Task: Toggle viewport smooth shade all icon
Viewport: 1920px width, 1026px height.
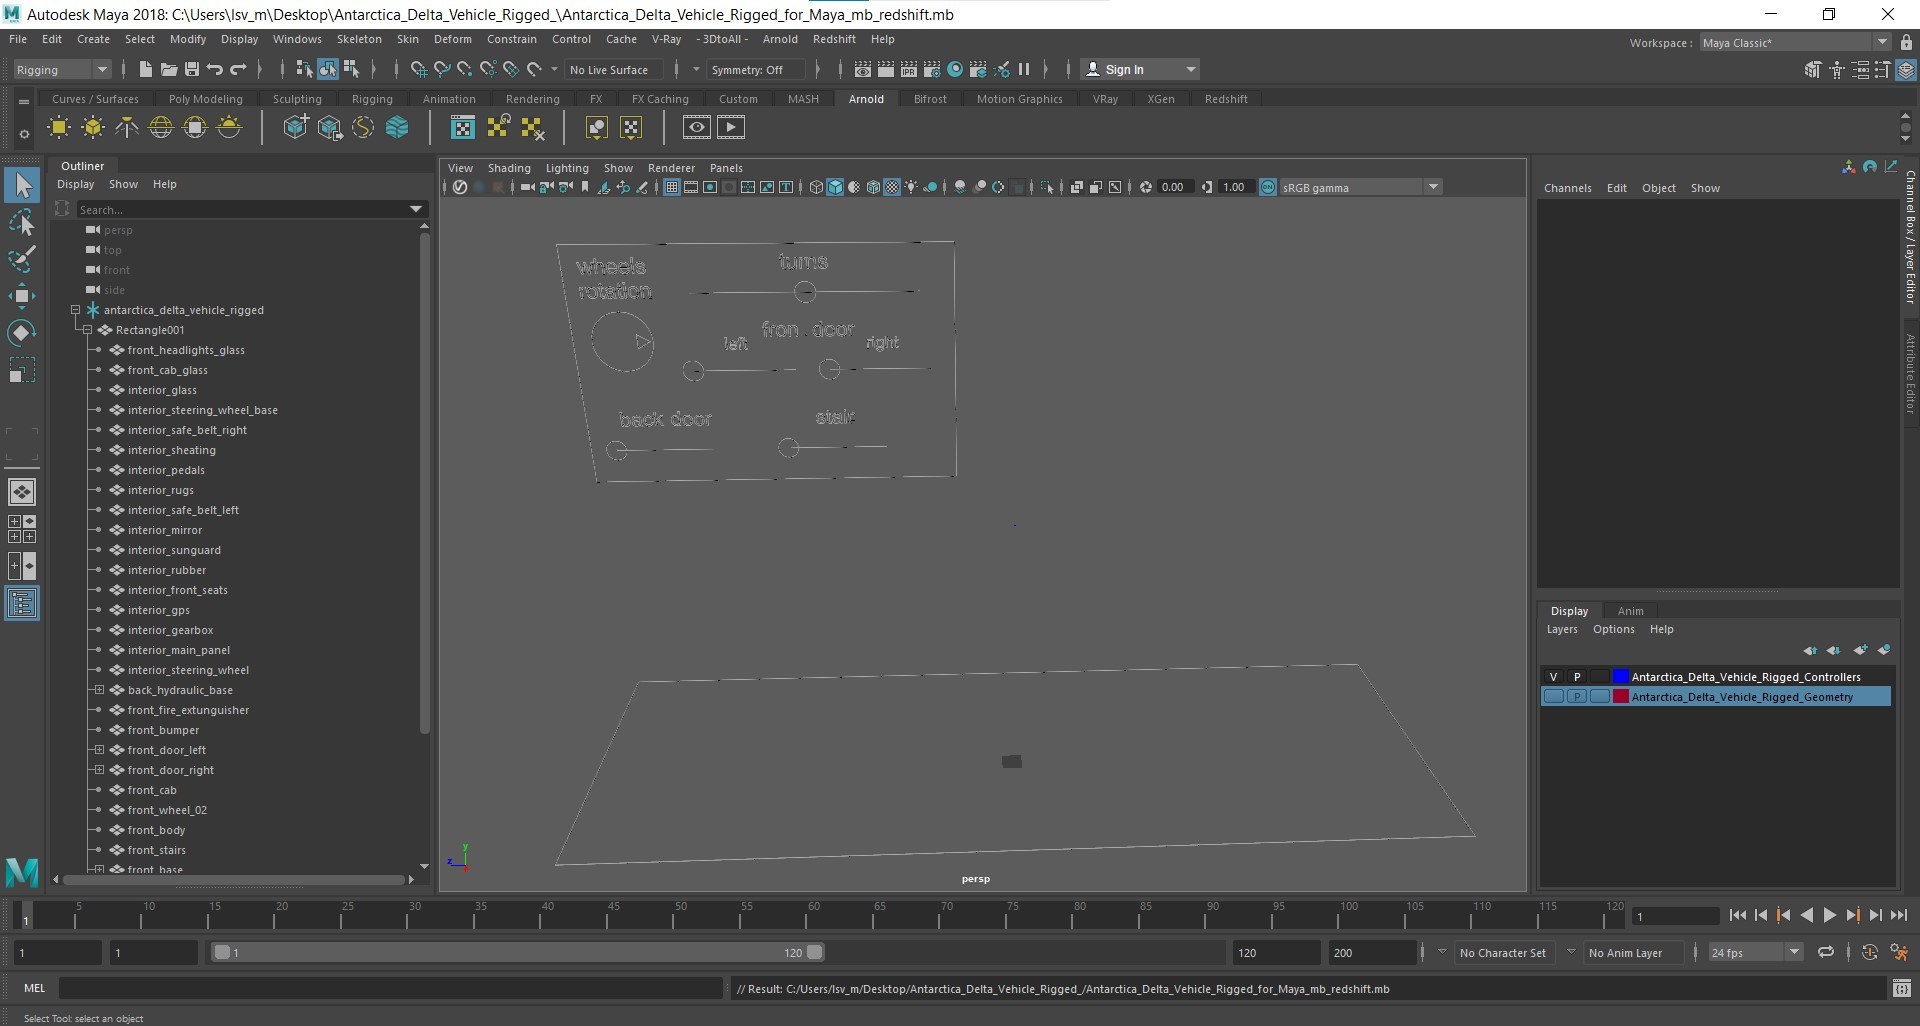Action: tap(835, 187)
